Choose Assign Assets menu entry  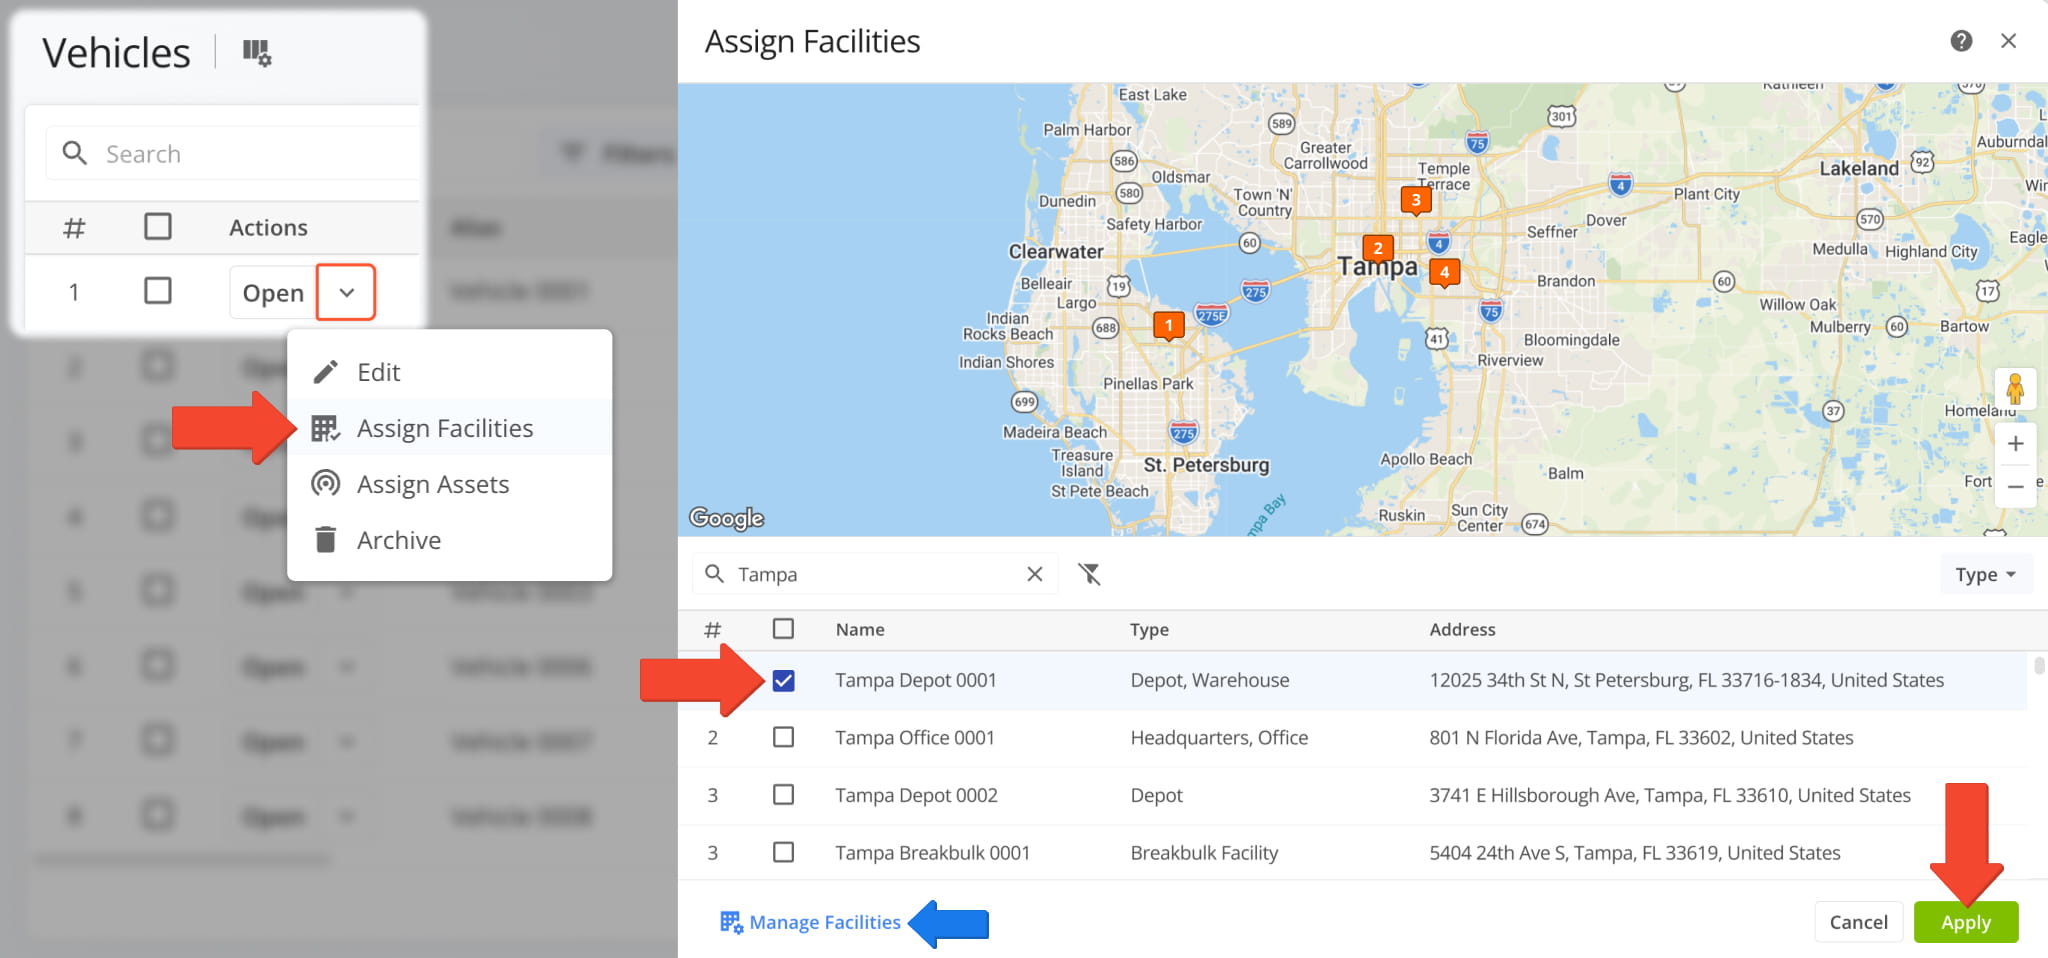click(450, 484)
